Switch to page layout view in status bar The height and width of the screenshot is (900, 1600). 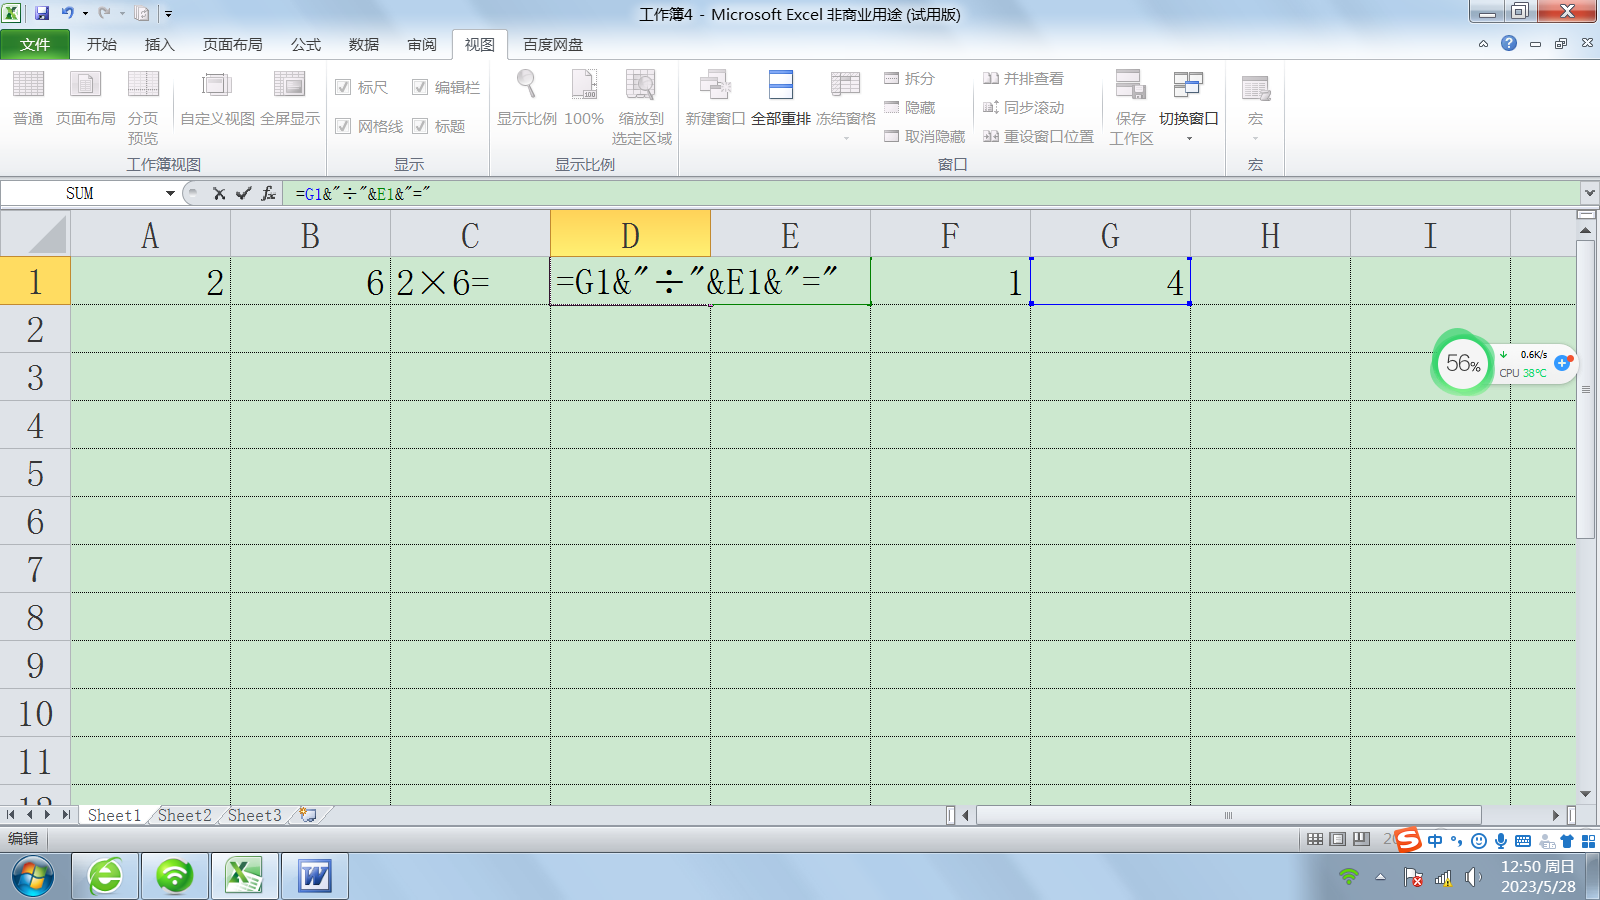click(1338, 839)
